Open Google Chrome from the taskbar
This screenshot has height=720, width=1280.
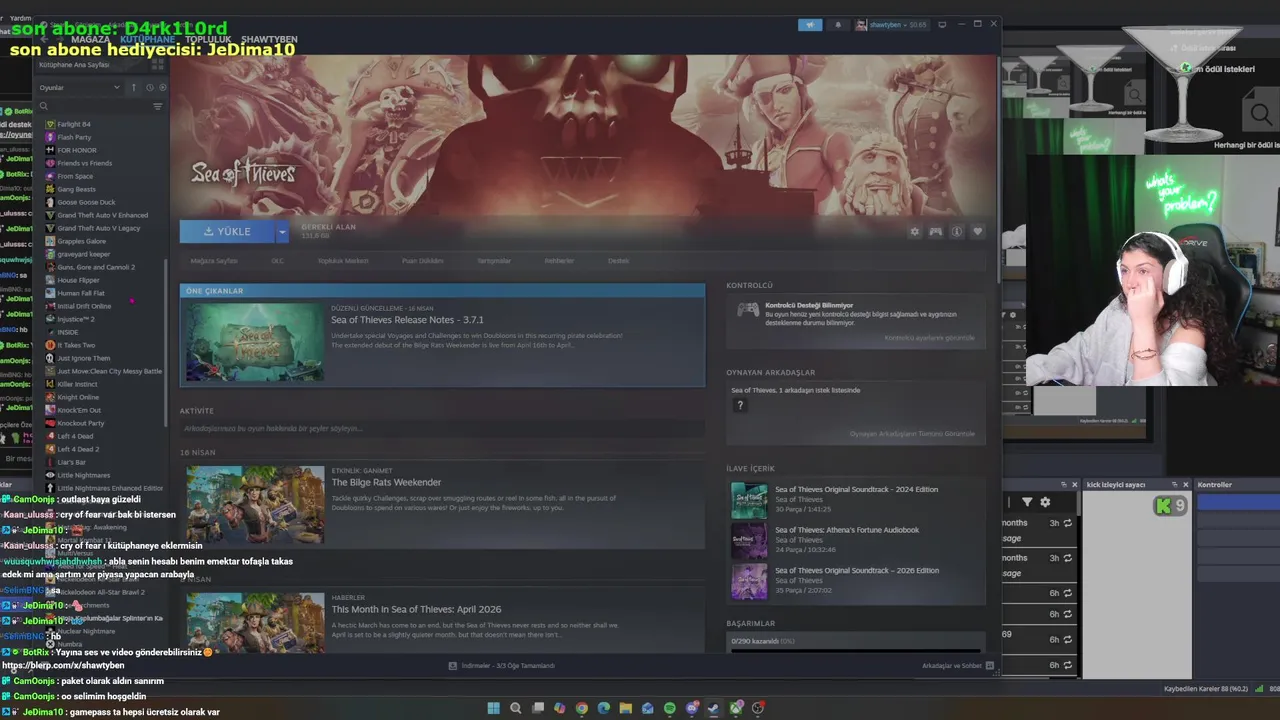581,708
